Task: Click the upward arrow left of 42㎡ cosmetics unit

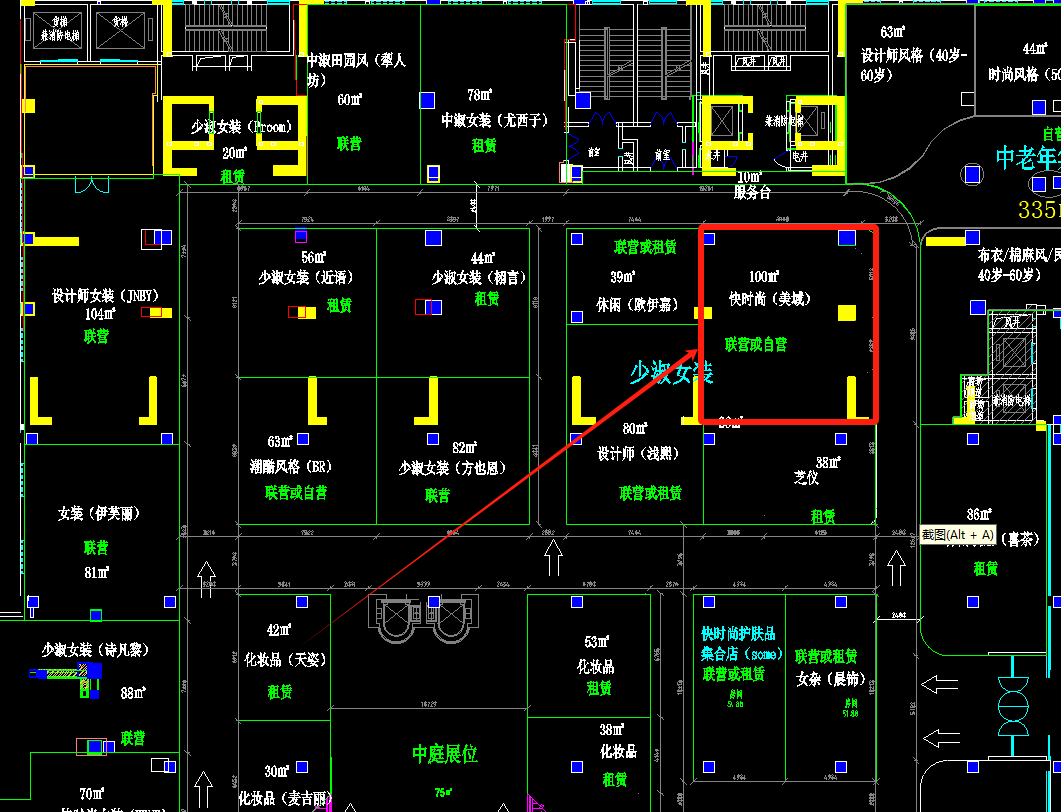Action: coord(206,579)
